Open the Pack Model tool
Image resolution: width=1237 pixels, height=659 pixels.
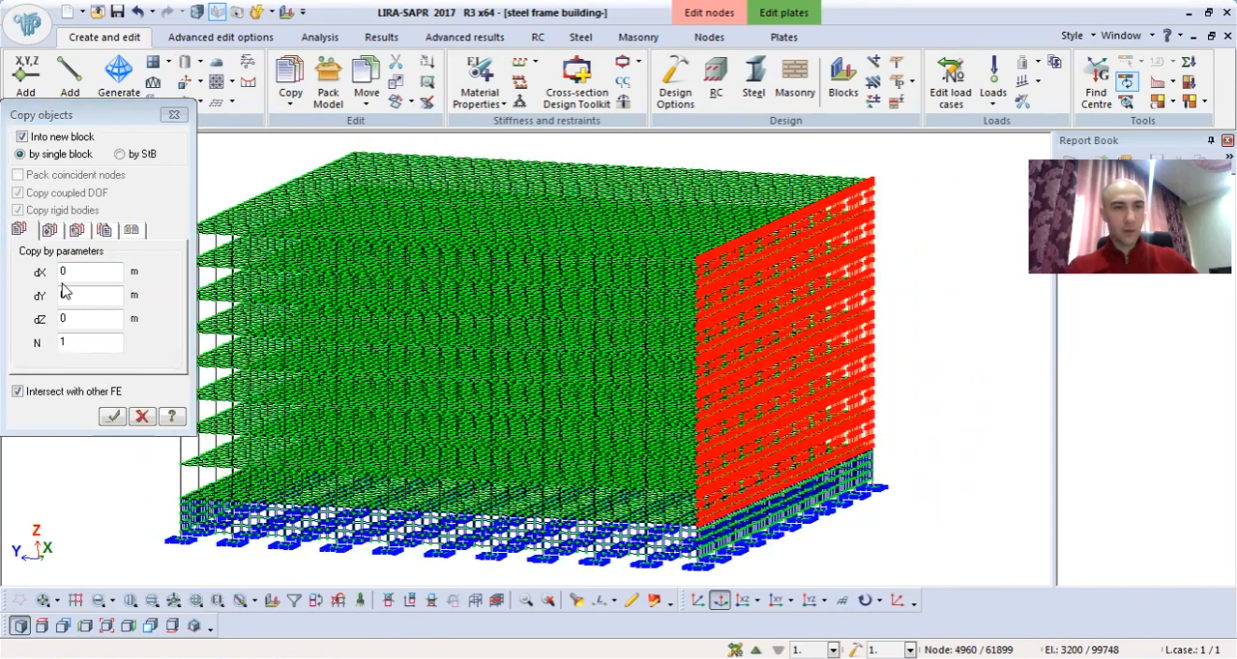[328, 71]
